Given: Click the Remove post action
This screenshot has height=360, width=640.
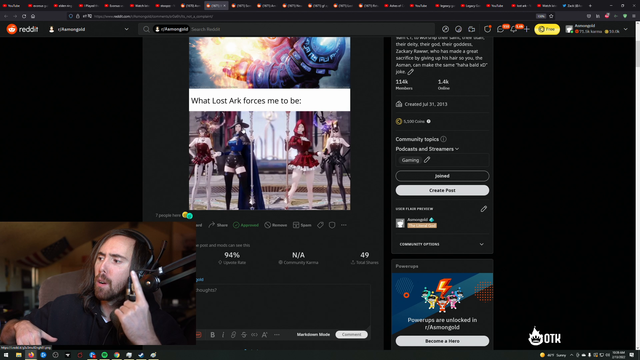Looking at the screenshot, I should click(276, 225).
